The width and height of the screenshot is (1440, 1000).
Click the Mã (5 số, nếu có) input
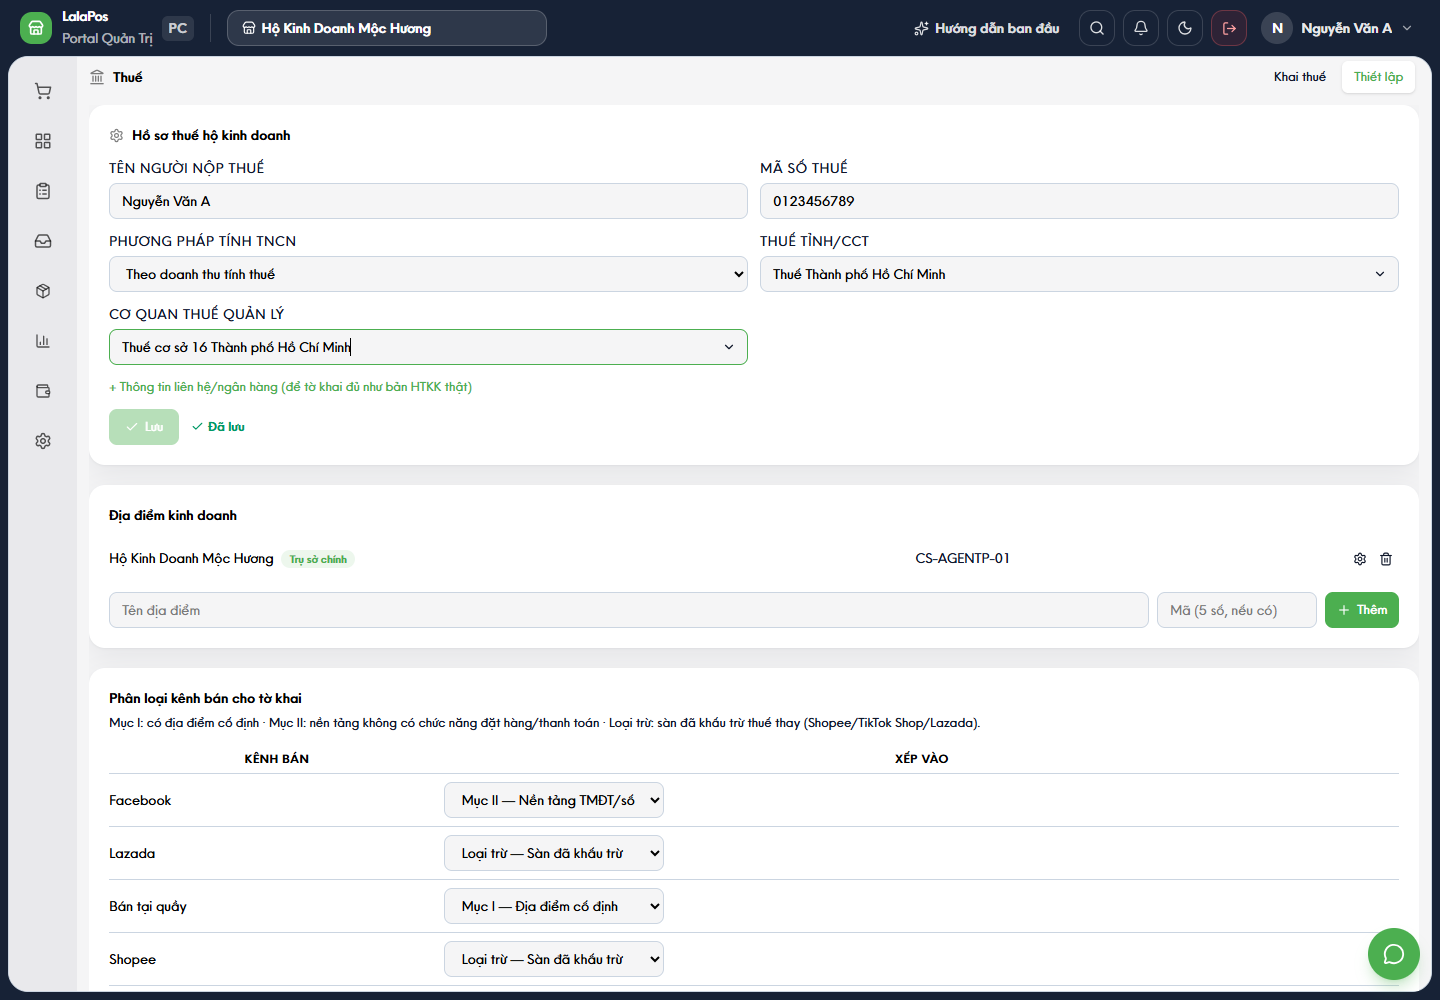click(1237, 610)
